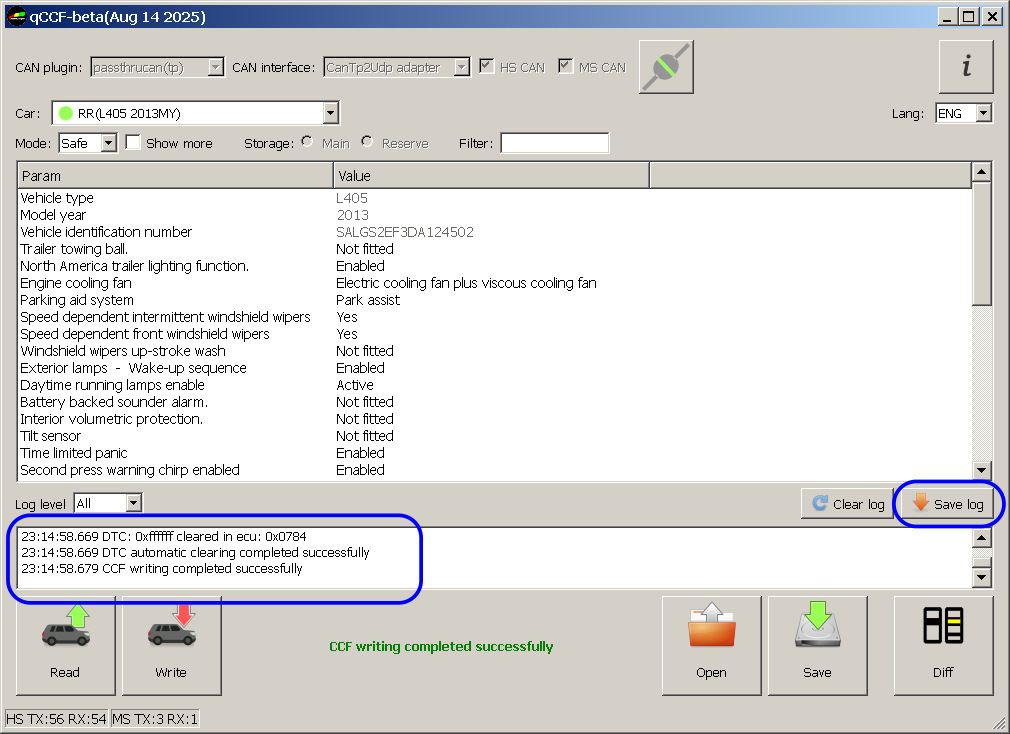Select Daytime running lamps enable row
Image resolution: width=1010 pixels, height=734 pixels.
[x=495, y=385]
